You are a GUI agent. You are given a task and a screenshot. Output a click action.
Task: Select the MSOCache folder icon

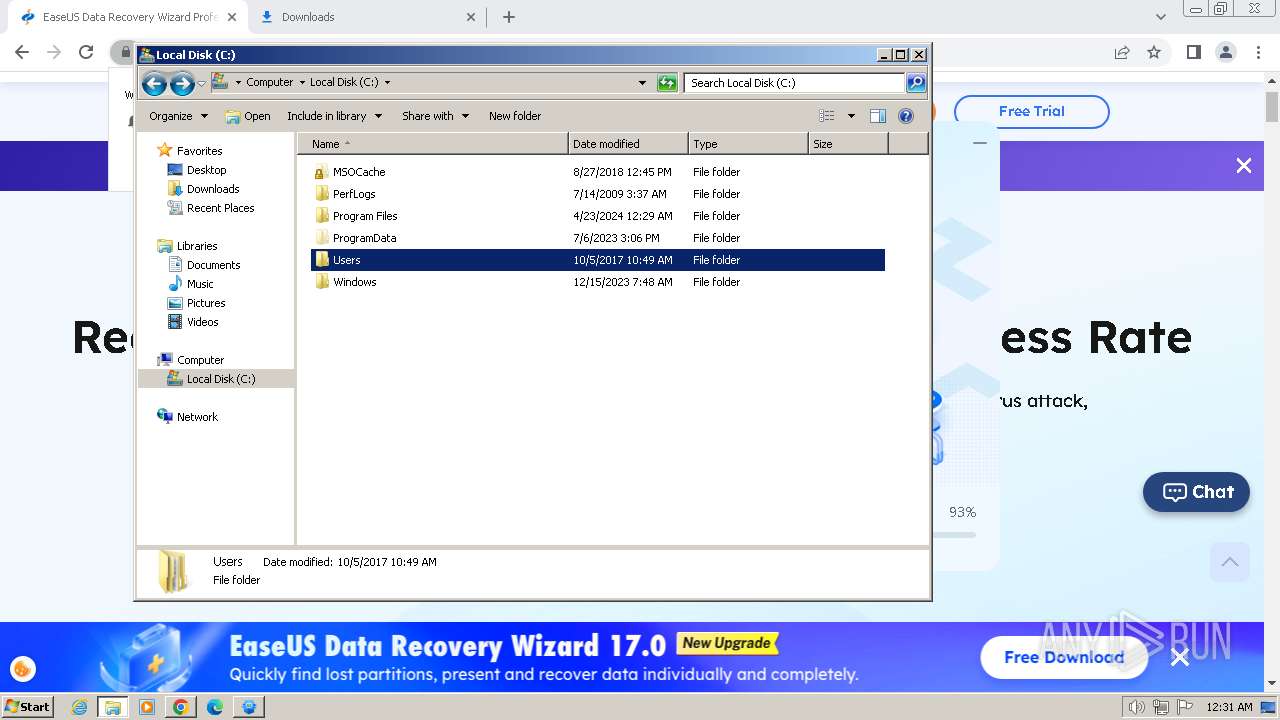321,172
